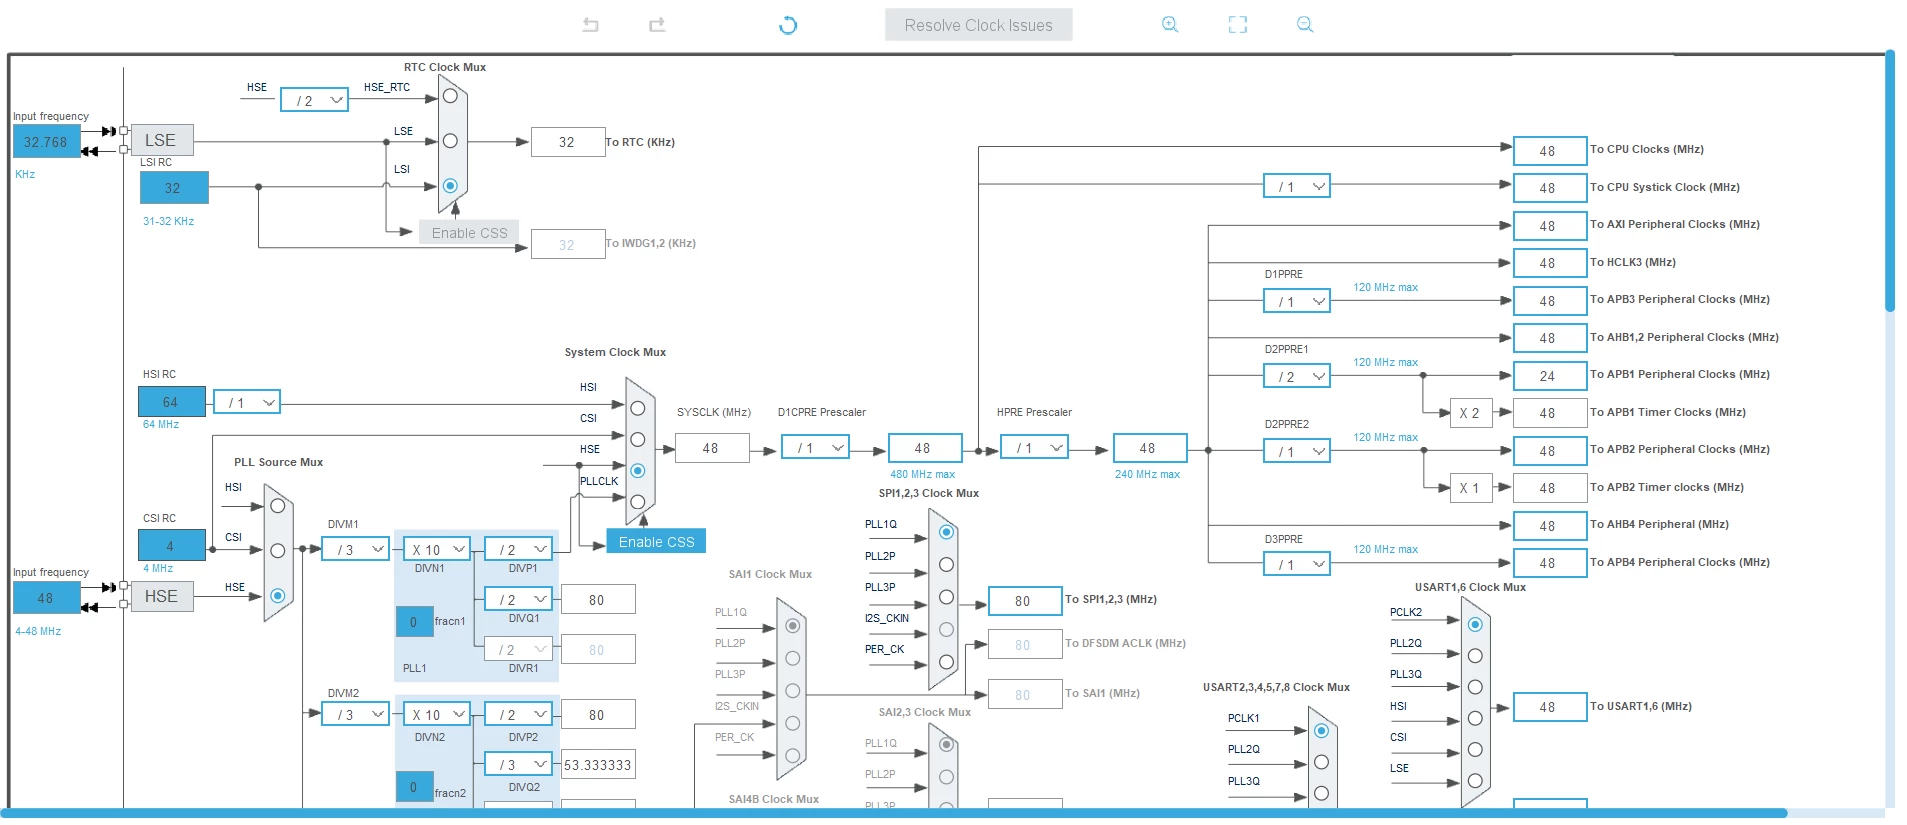Viewport: 1907px width, 825px height.
Task: Select PLL2P in SPI1,2,3 Clock Mux
Action: [x=946, y=565]
